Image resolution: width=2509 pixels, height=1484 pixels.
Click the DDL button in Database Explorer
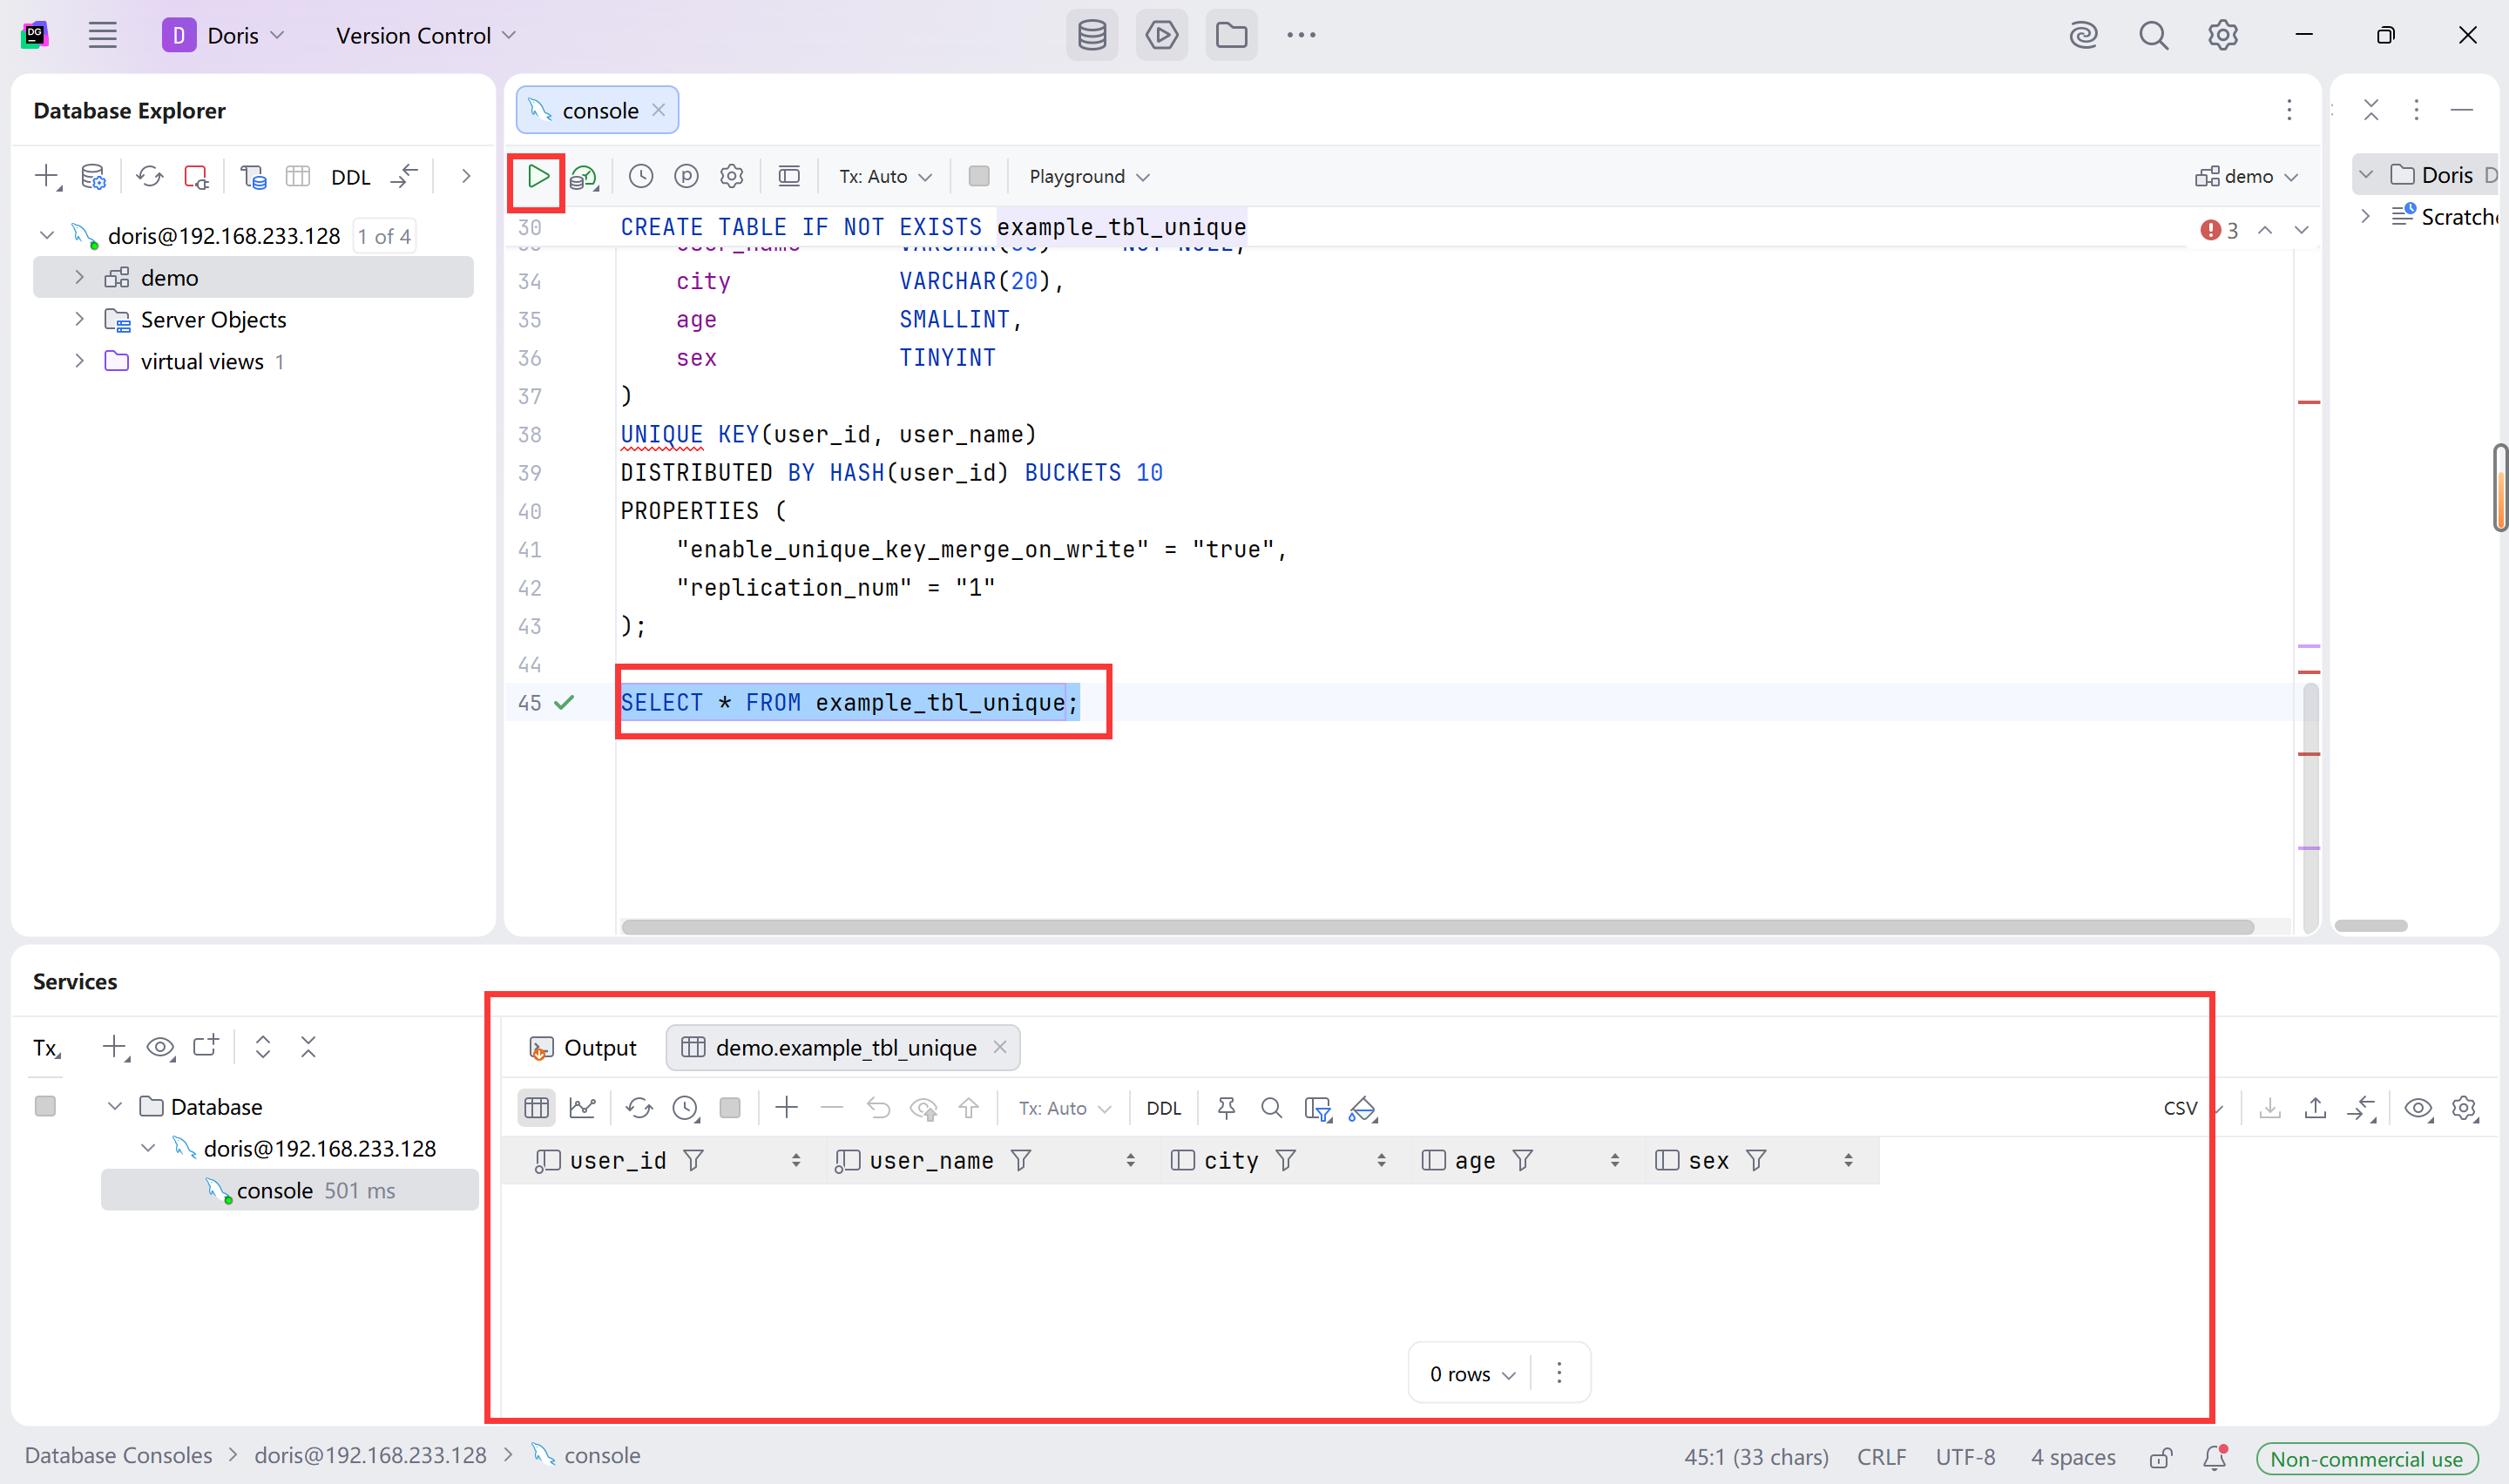click(350, 177)
